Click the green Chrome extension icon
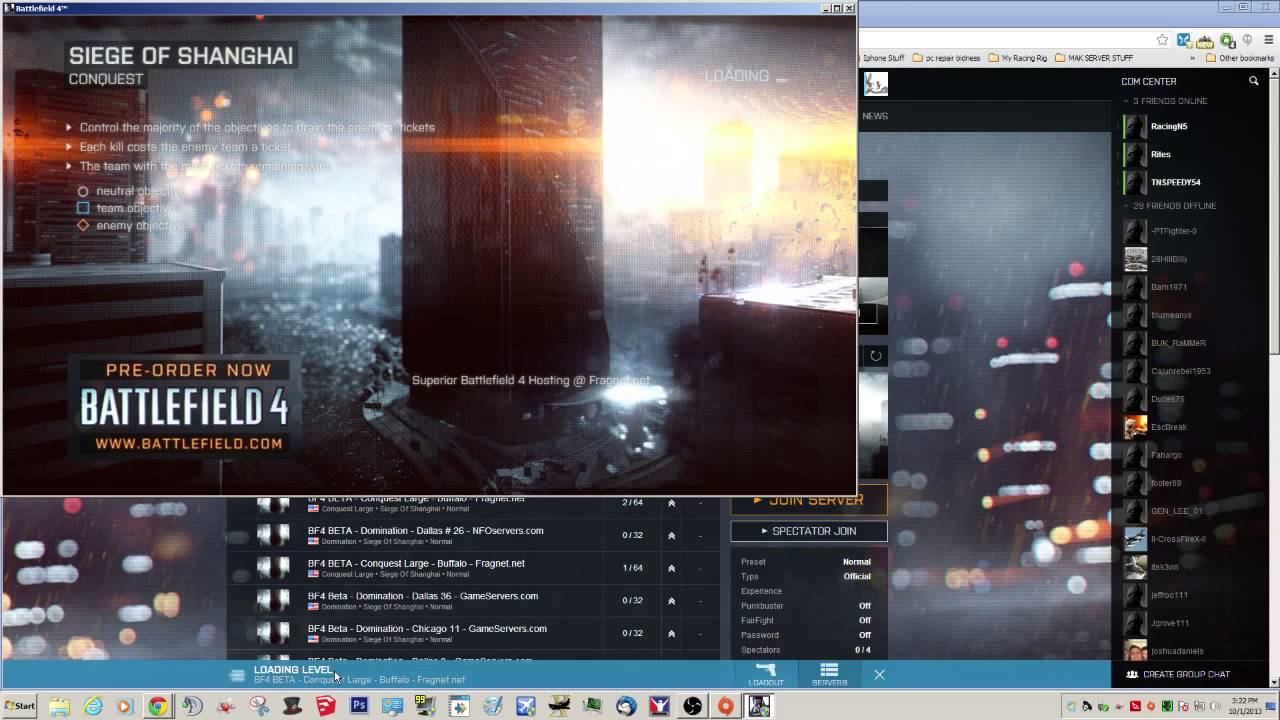This screenshot has height=720, width=1280. pyautogui.click(x=1227, y=40)
